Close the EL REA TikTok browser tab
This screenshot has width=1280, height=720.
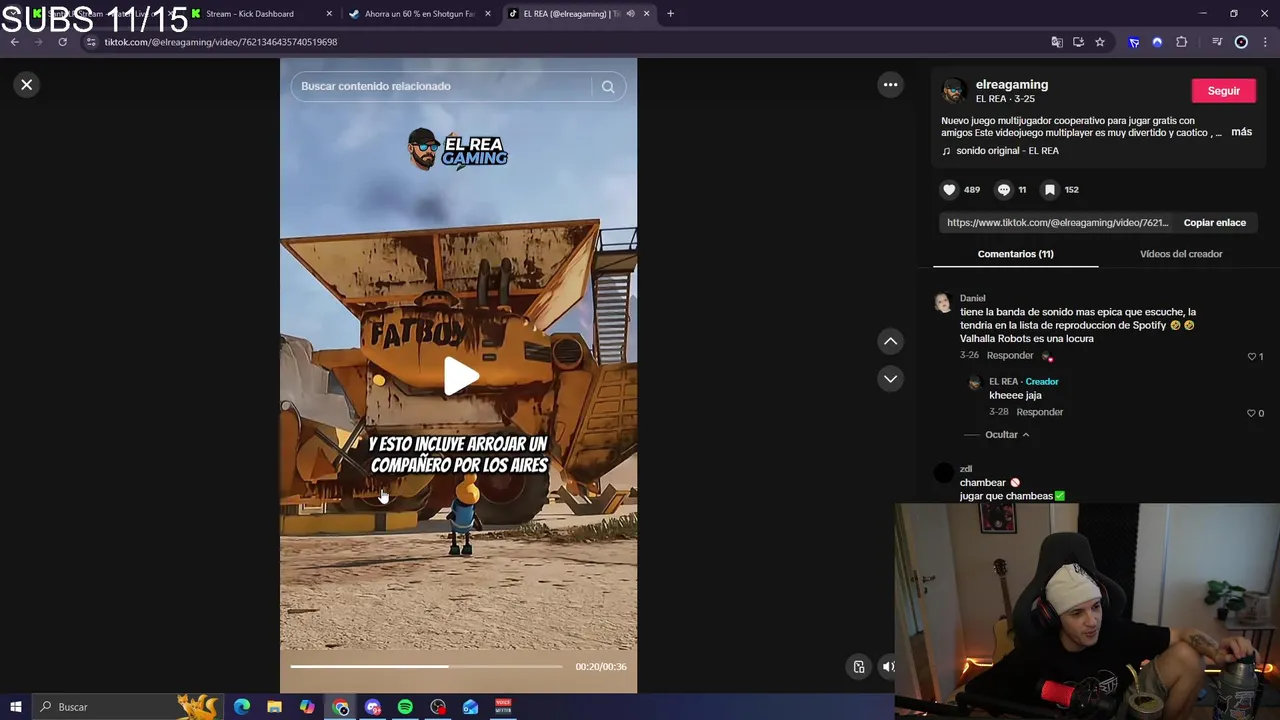646,14
